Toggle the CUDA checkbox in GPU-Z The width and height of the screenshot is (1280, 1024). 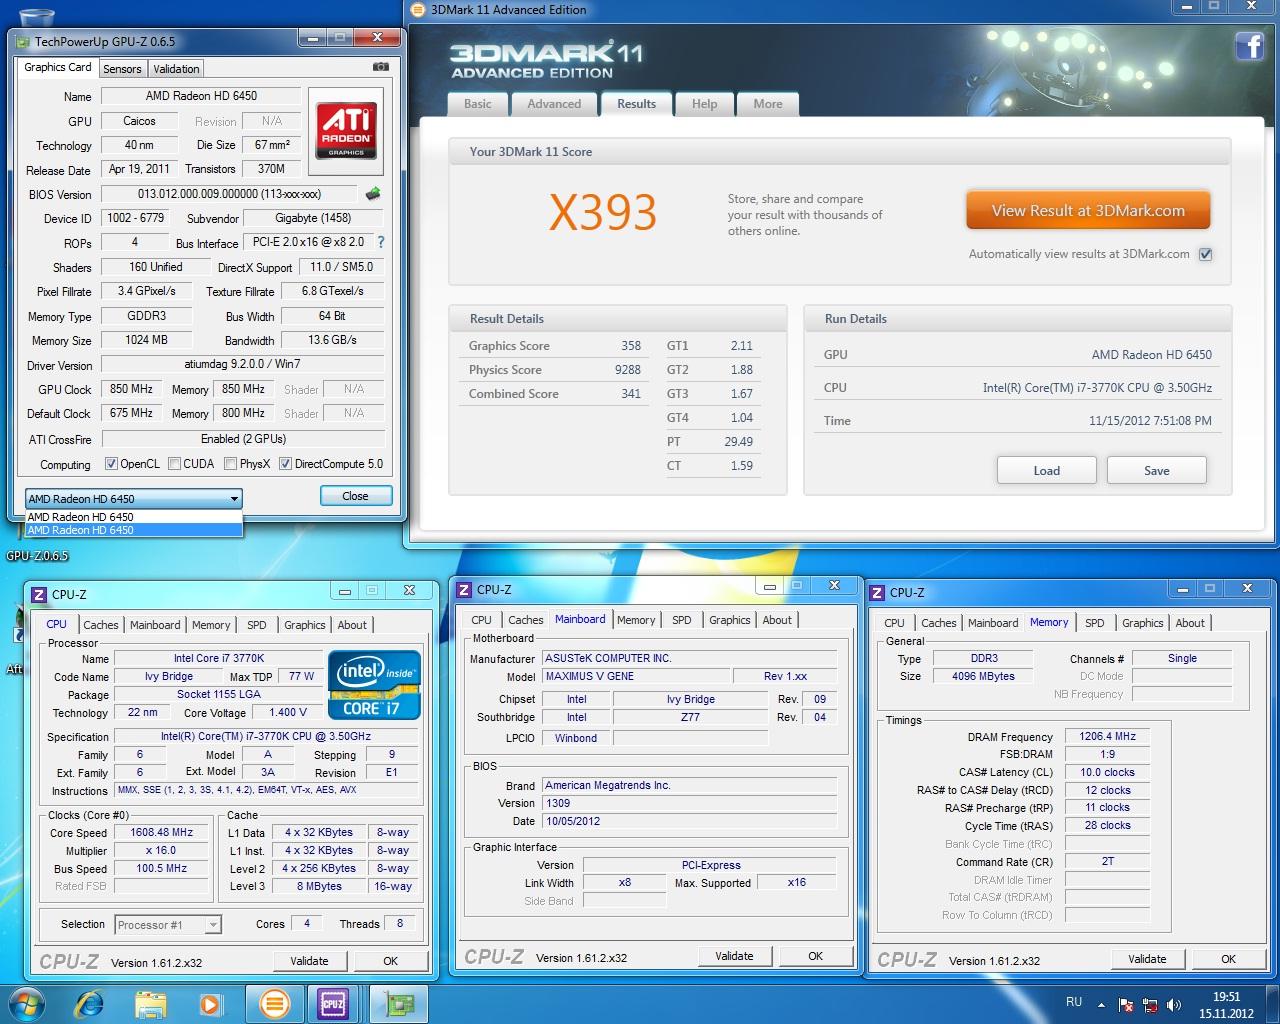click(x=175, y=464)
